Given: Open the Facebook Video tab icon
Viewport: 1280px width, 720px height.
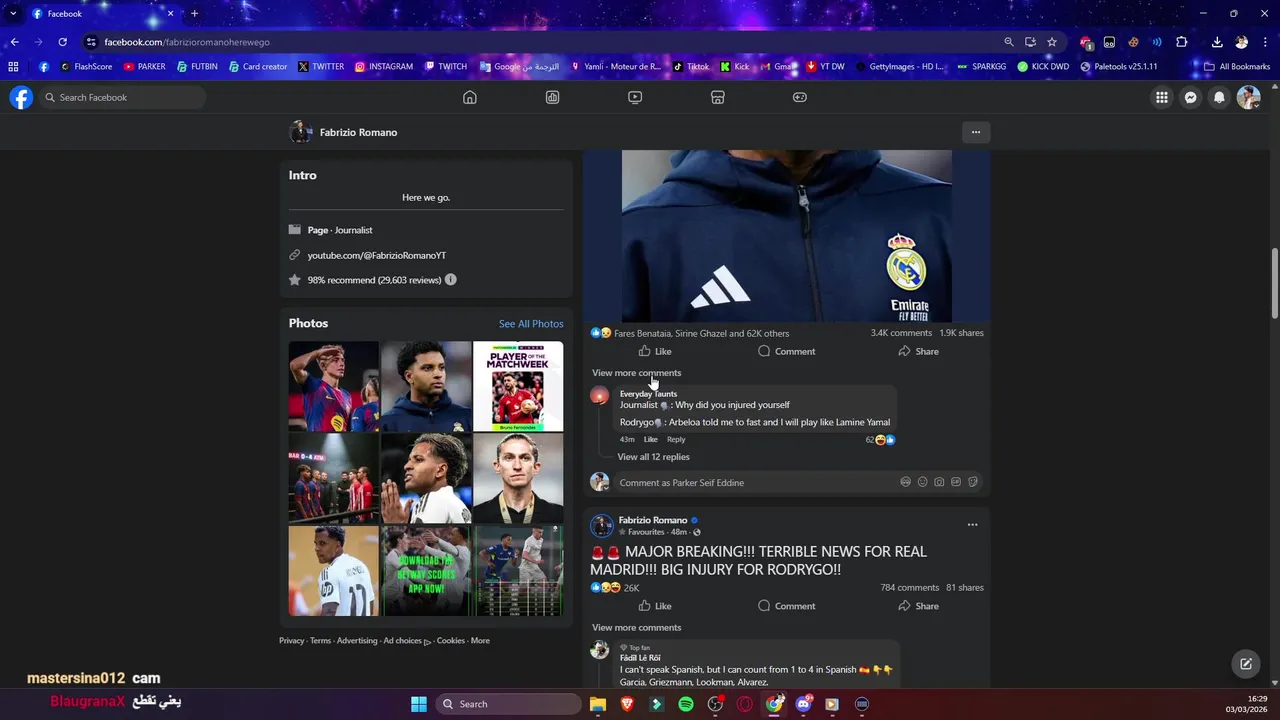Looking at the screenshot, I should (635, 97).
